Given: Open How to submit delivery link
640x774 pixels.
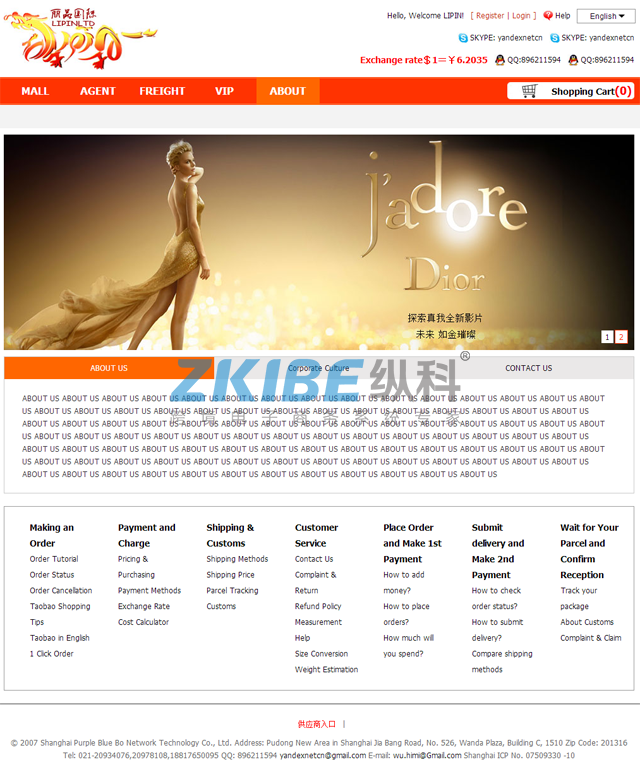Looking at the screenshot, I should pos(497,630).
